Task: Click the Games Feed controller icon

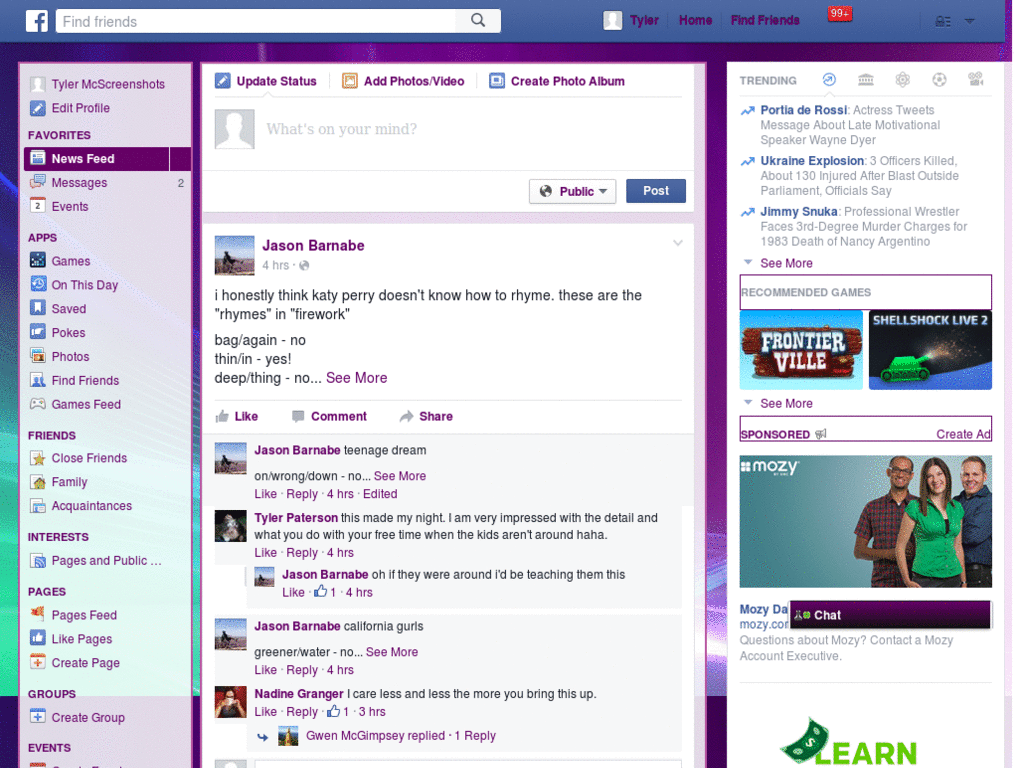Action: [x=38, y=404]
